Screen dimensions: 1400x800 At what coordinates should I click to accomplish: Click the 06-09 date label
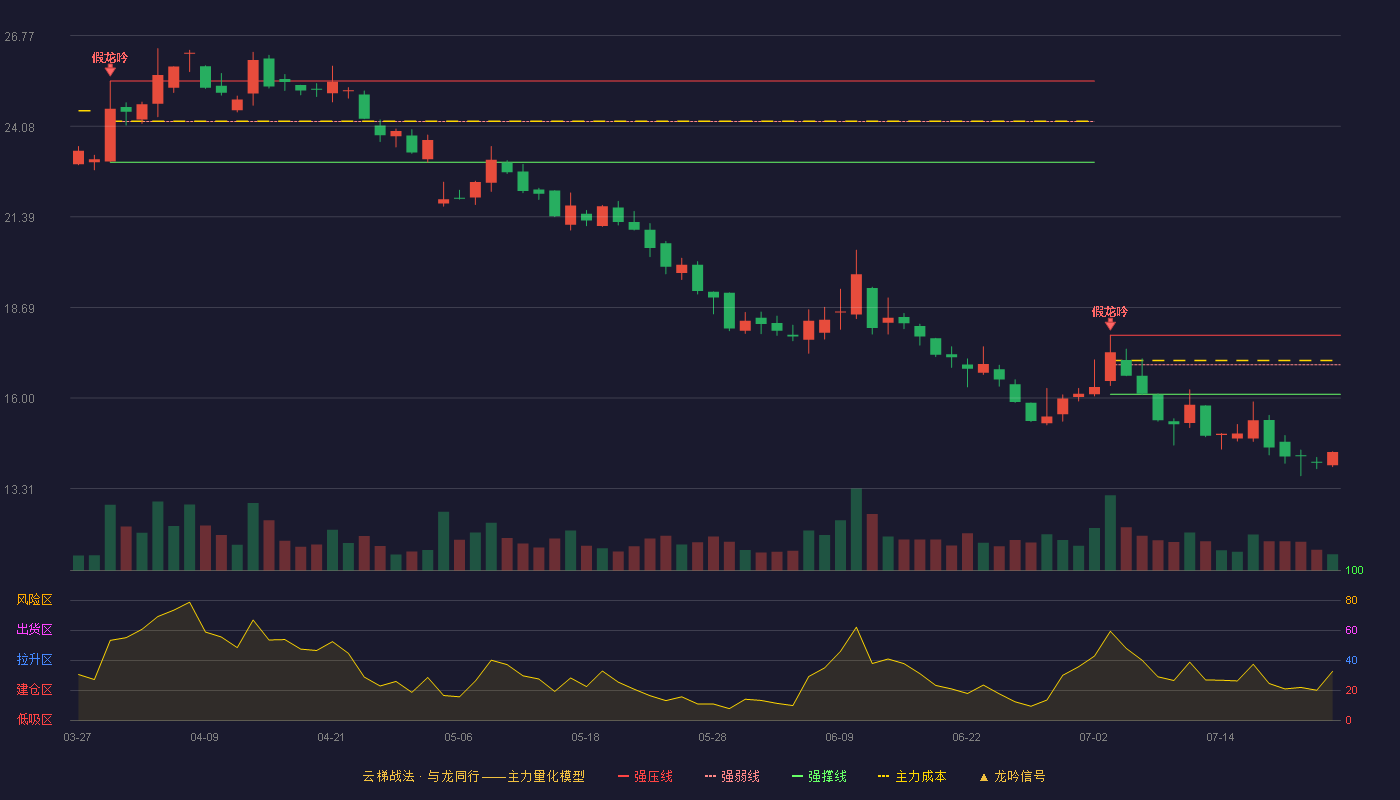click(839, 737)
